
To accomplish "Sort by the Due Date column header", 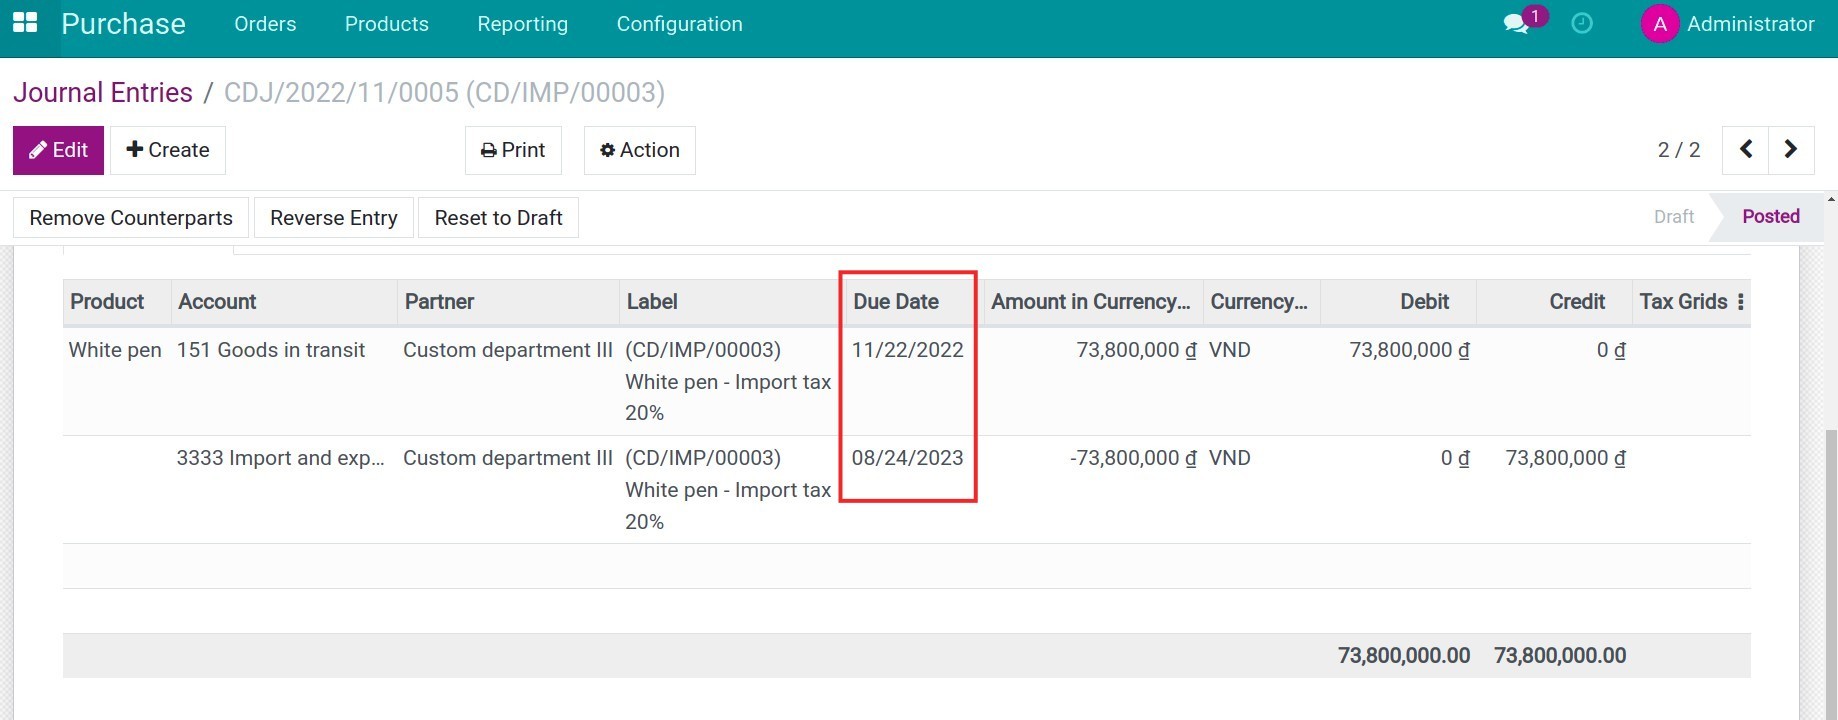I will pyautogui.click(x=896, y=302).
